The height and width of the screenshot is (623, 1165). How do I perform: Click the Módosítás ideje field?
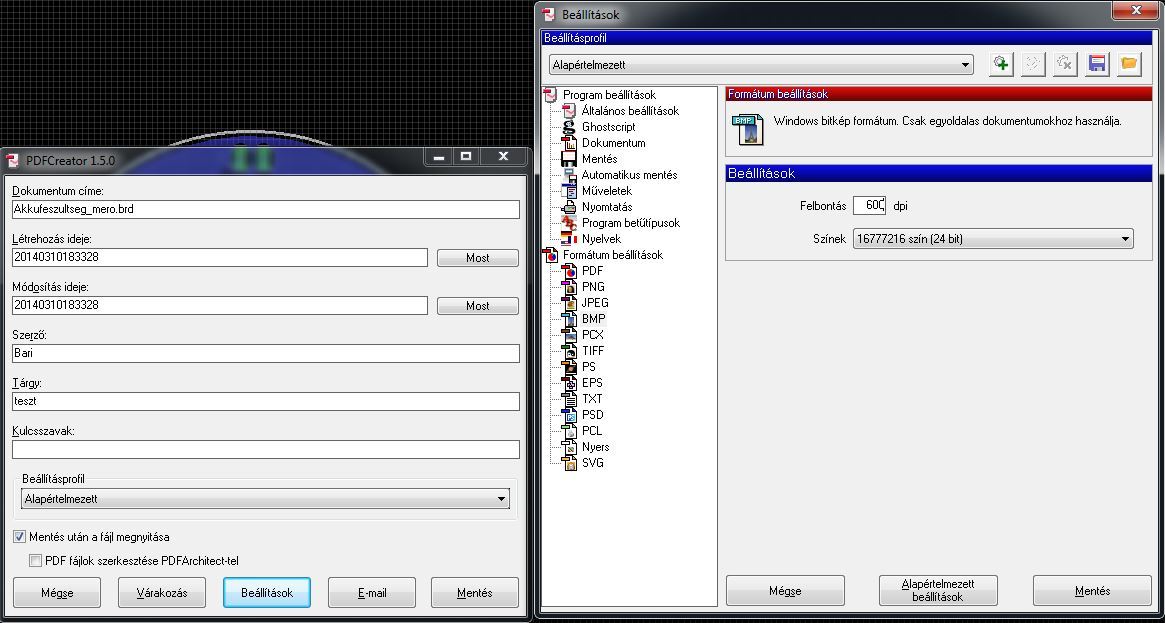point(220,305)
